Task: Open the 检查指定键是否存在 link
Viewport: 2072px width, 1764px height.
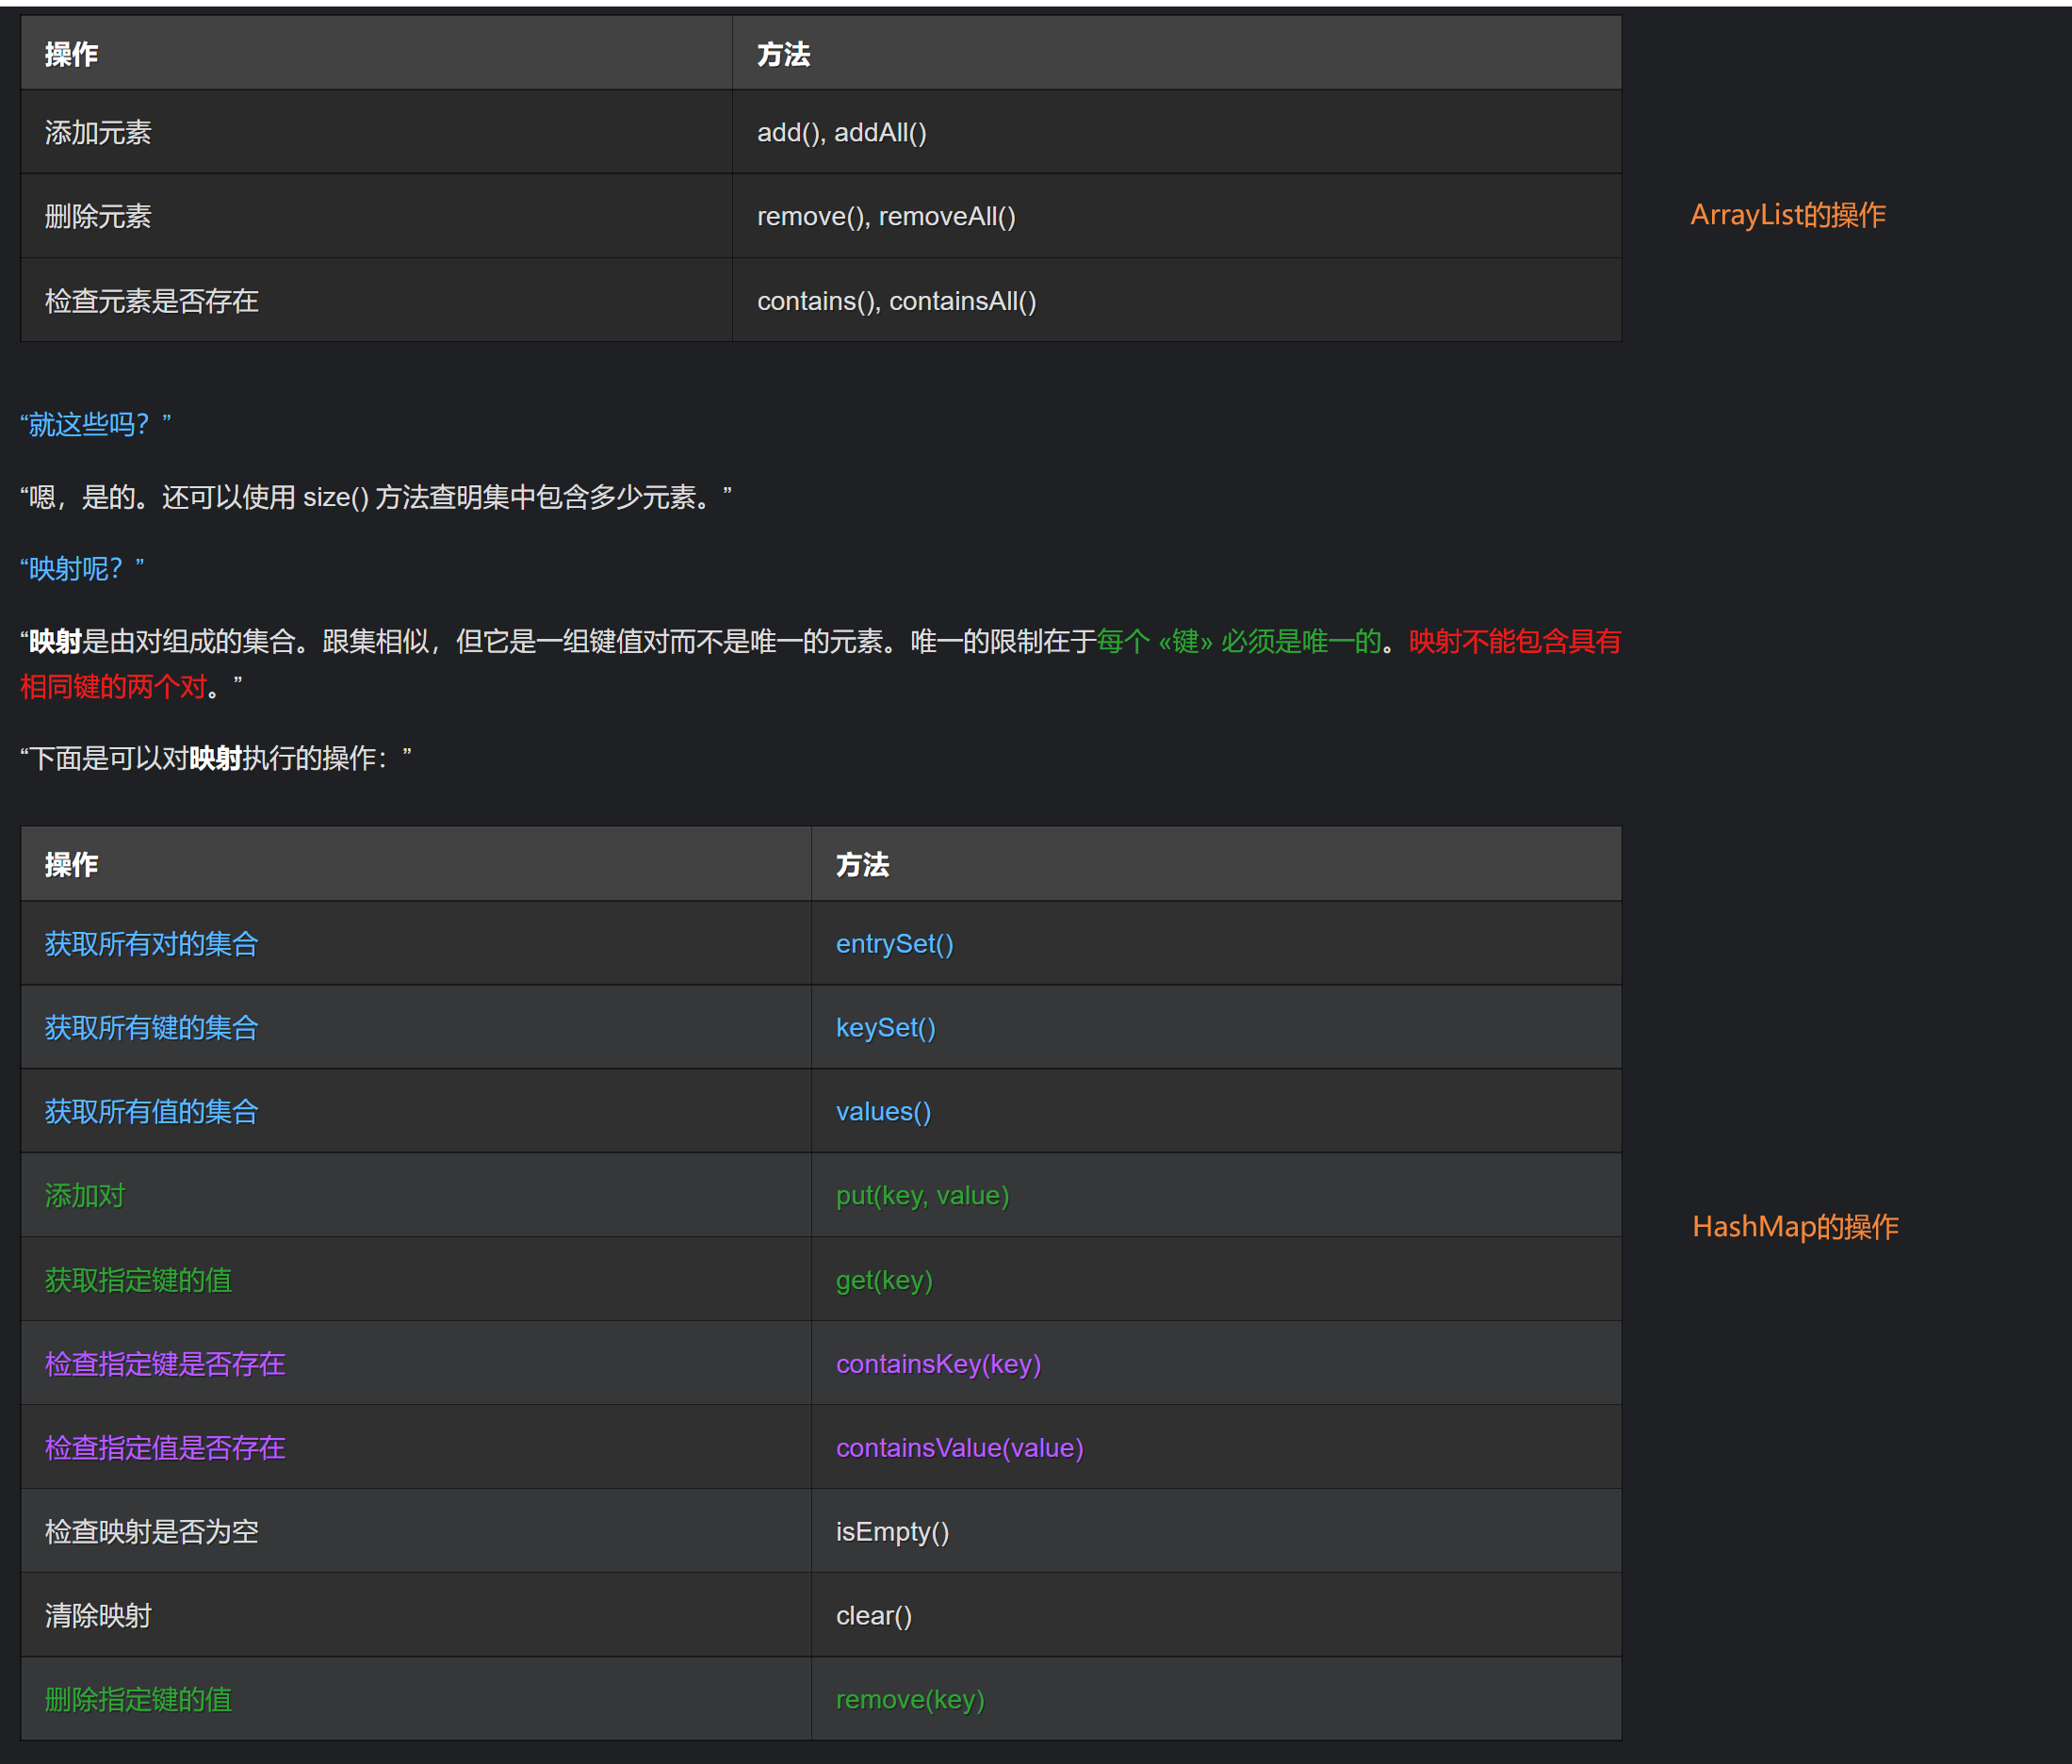Action: point(163,1363)
